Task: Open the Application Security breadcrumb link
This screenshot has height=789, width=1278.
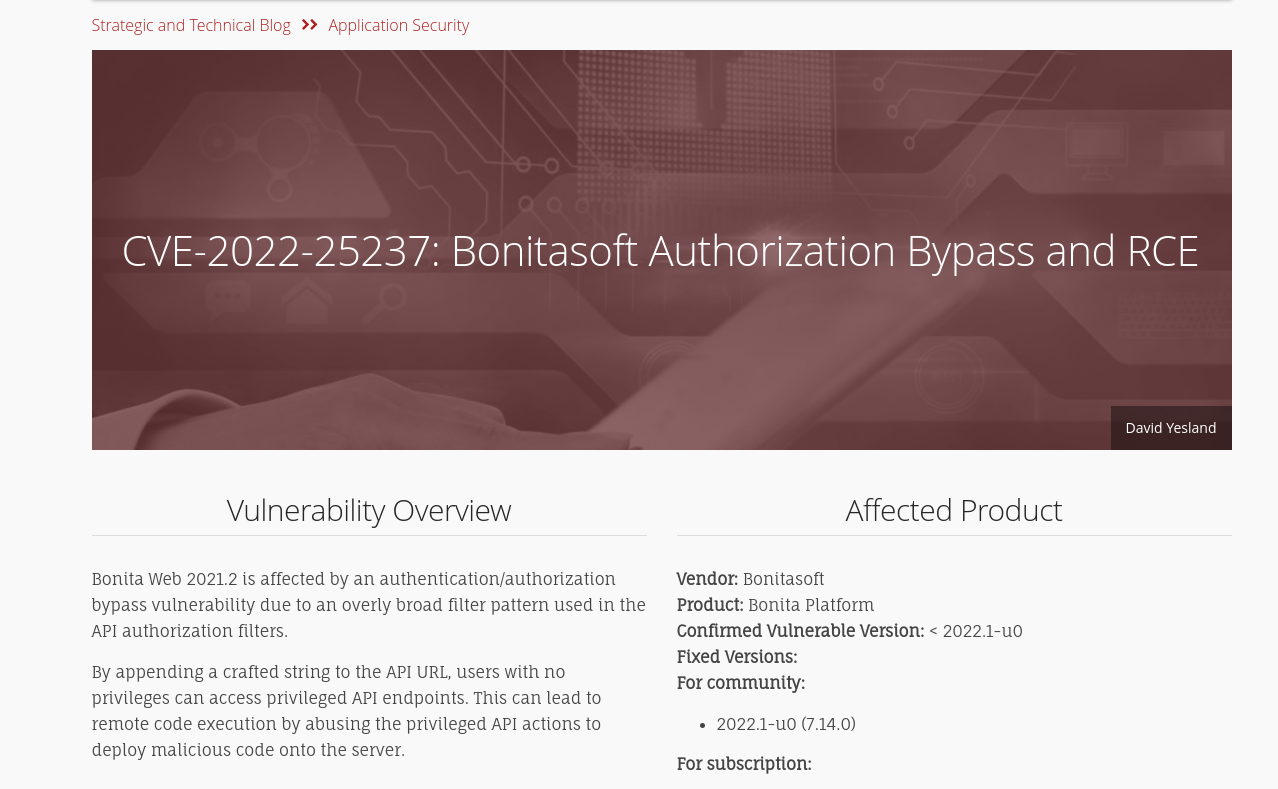Action: [x=398, y=25]
